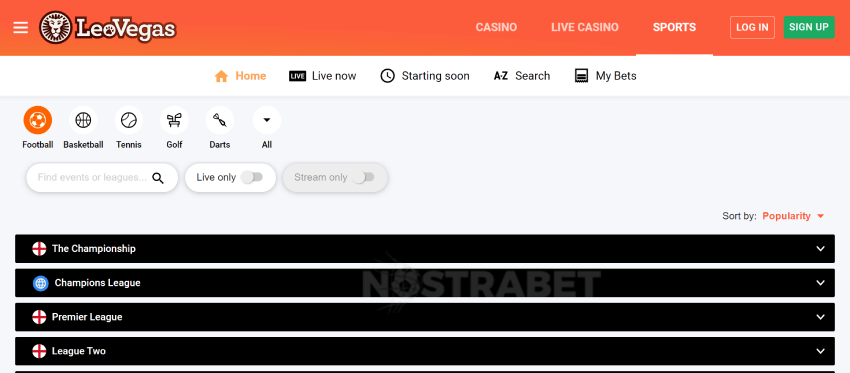850x373 pixels.
Task: Switch to Live now tab
Action: point(334,76)
